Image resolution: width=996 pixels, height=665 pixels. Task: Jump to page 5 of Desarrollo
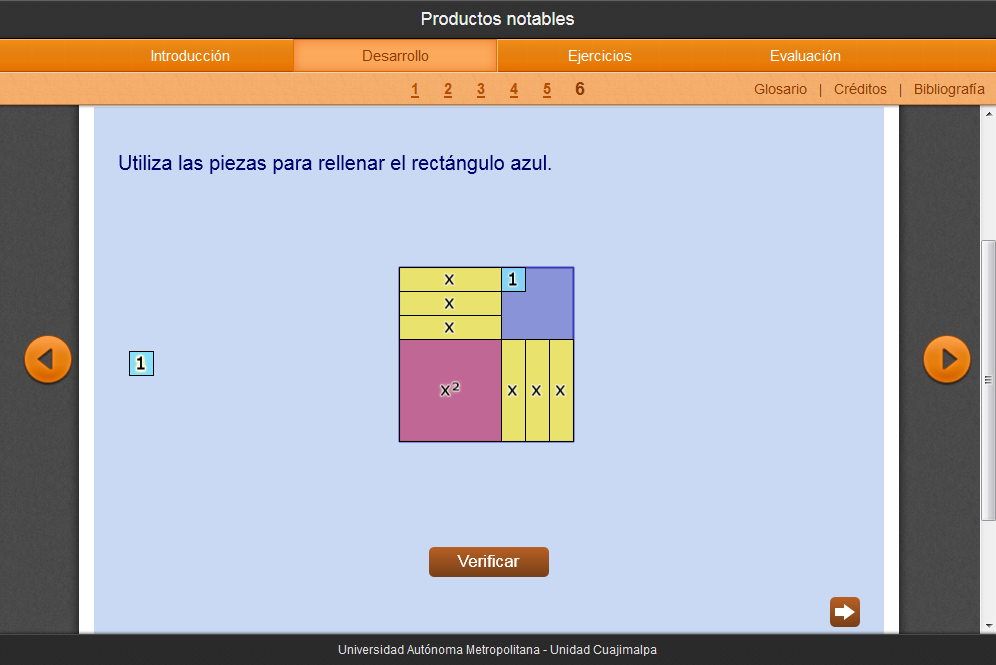pos(547,90)
